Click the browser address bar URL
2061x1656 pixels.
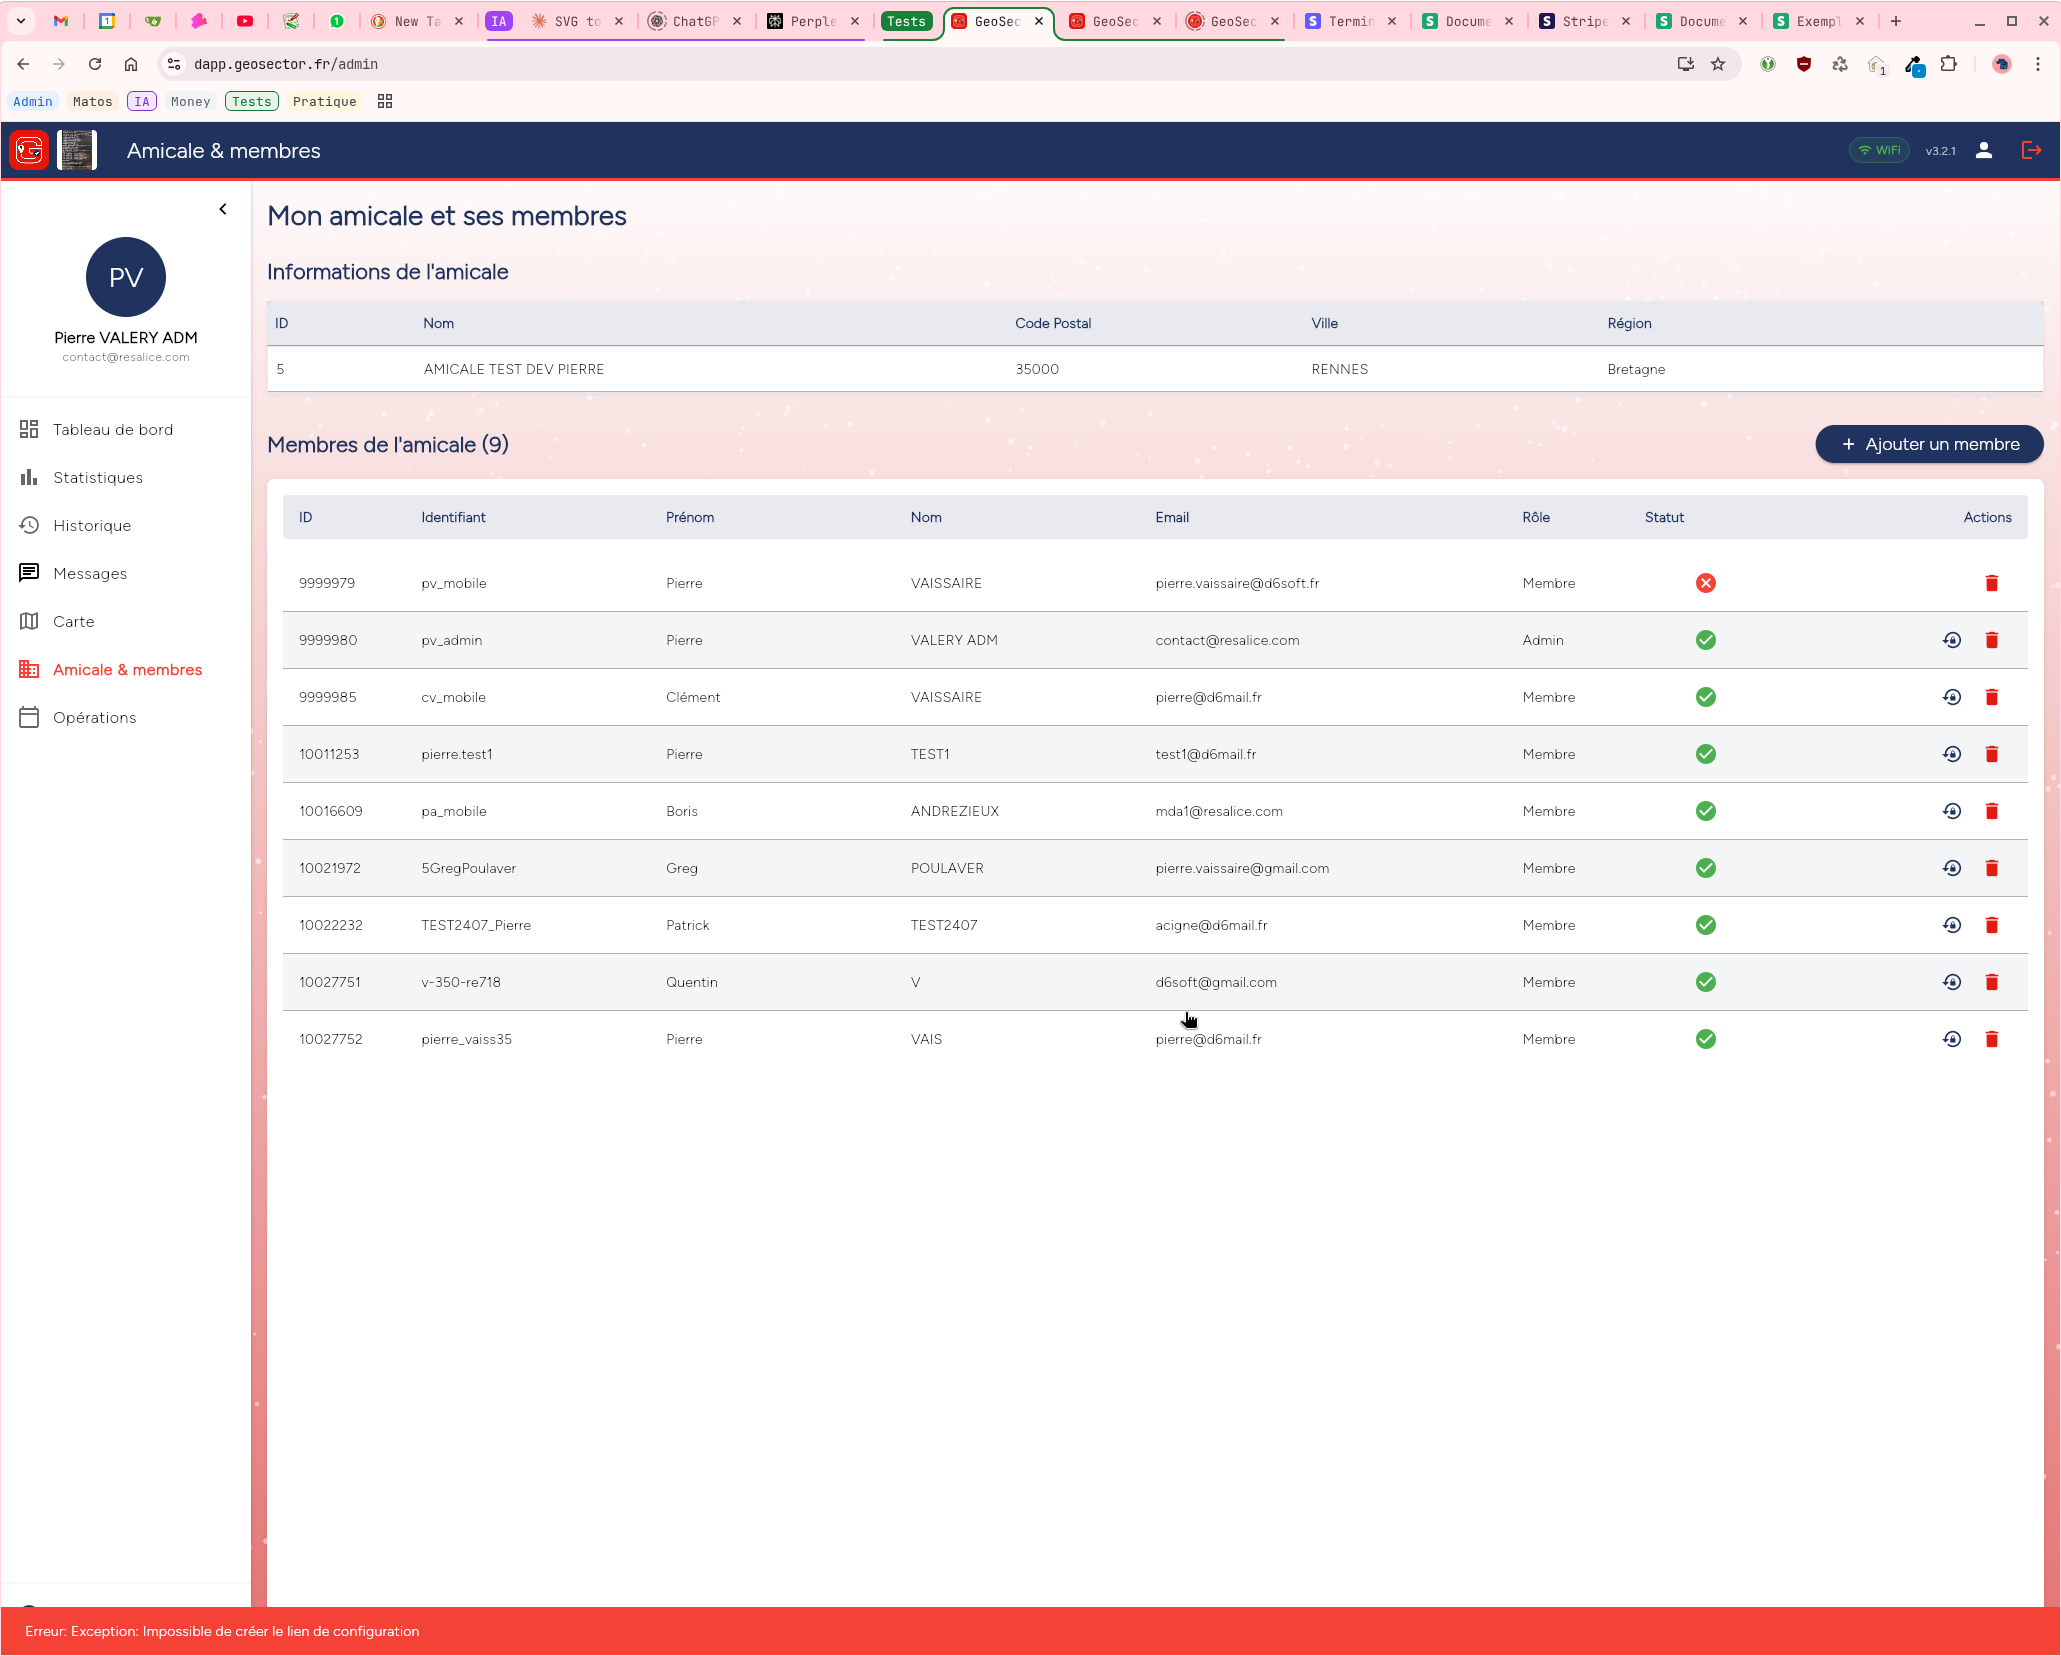pos(286,64)
